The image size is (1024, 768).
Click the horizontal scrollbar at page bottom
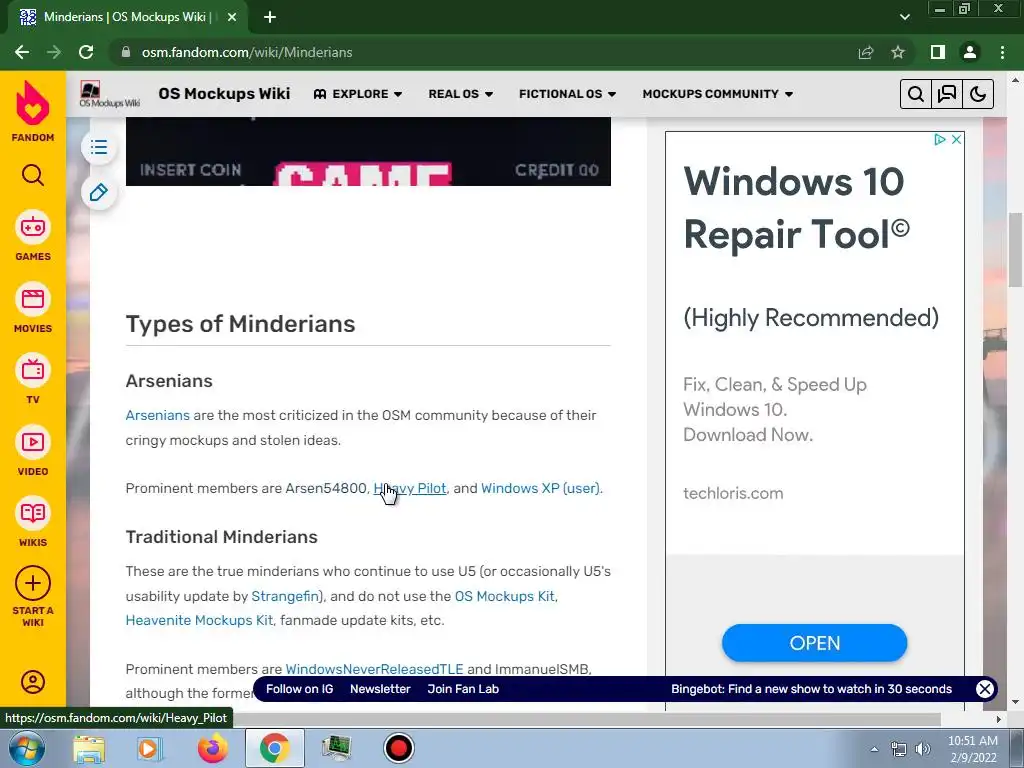click(x=588, y=719)
